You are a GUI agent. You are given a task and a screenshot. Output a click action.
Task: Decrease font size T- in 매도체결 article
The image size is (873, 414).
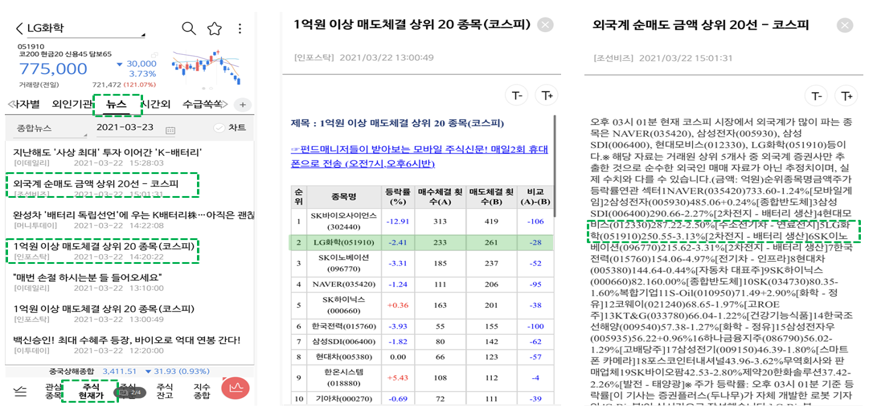516,96
